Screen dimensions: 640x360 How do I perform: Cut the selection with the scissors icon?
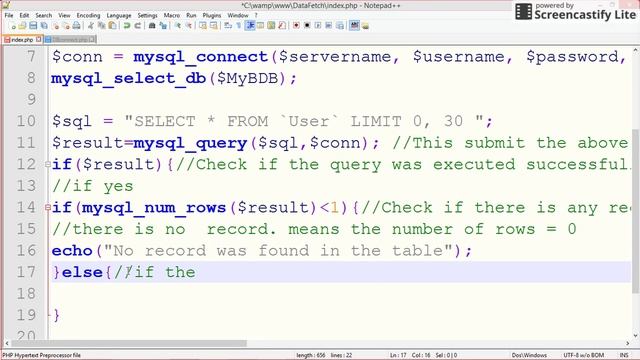(x=90, y=26)
